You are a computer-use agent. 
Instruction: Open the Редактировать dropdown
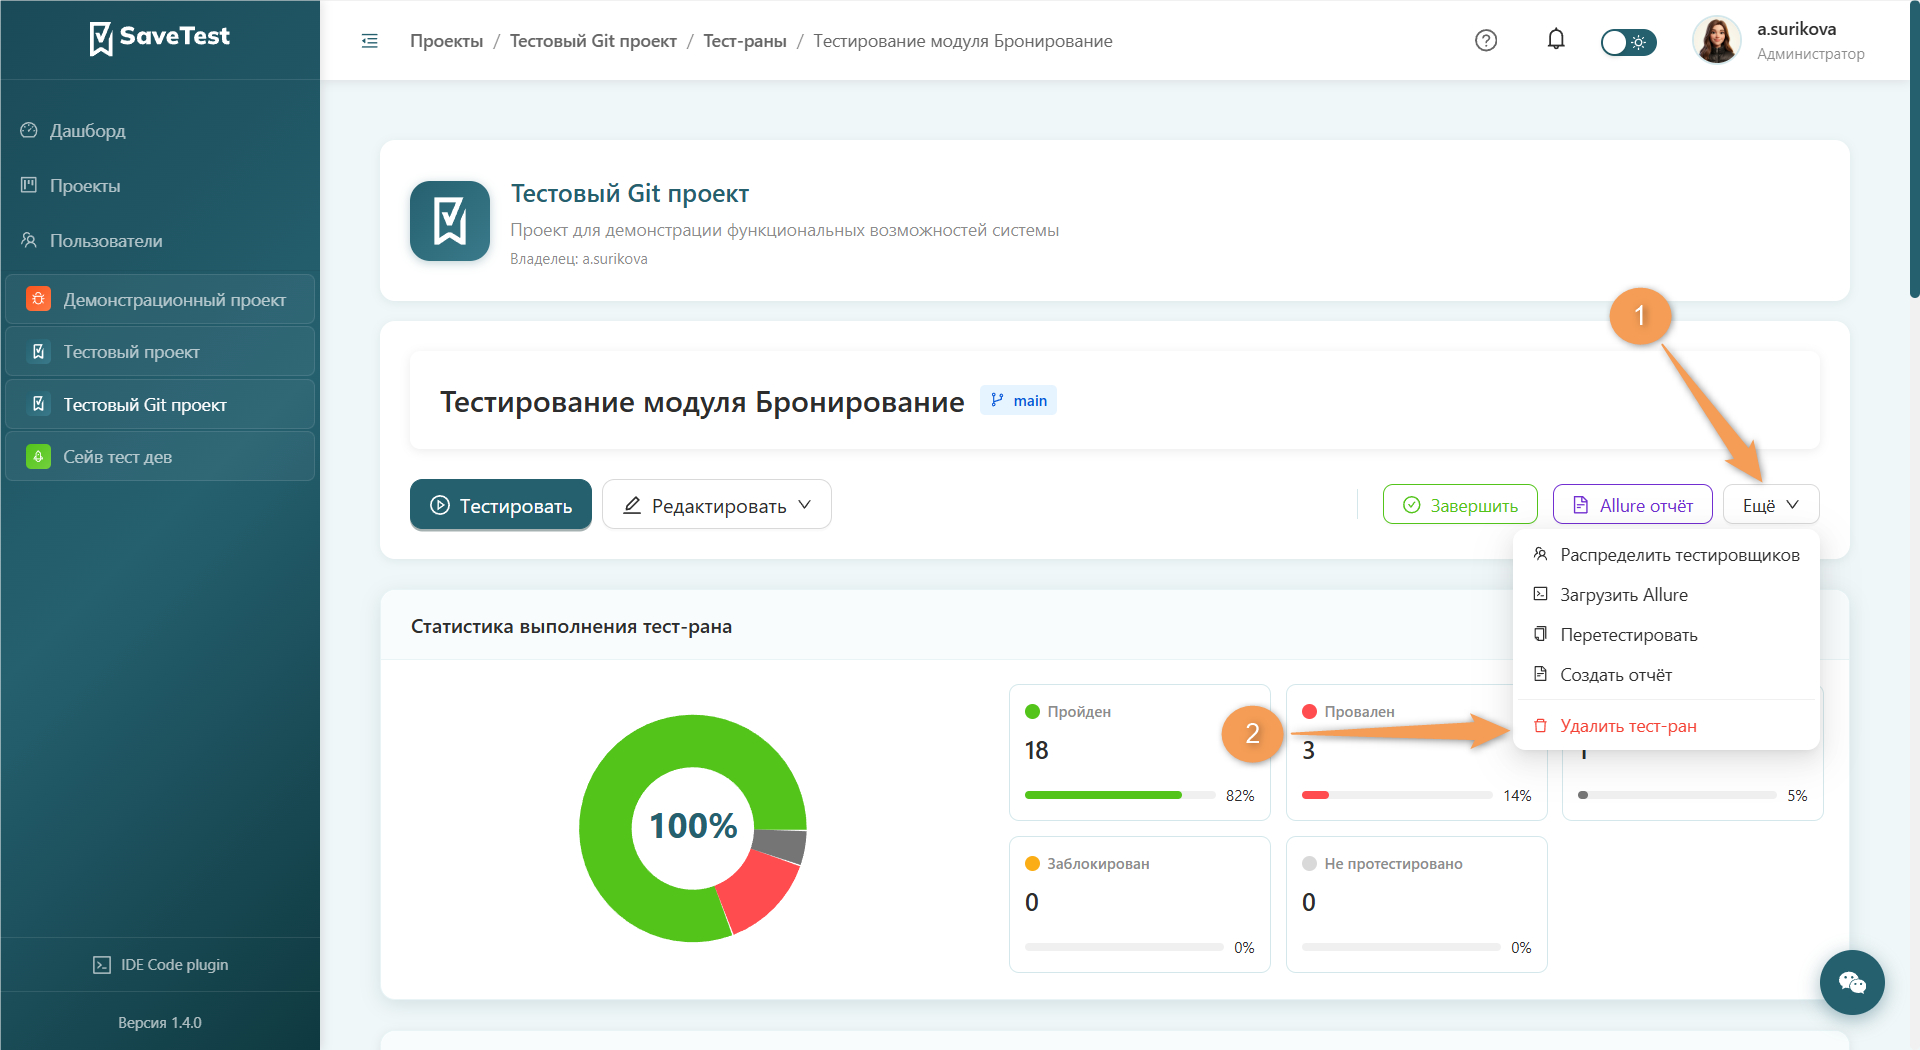tap(717, 505)
